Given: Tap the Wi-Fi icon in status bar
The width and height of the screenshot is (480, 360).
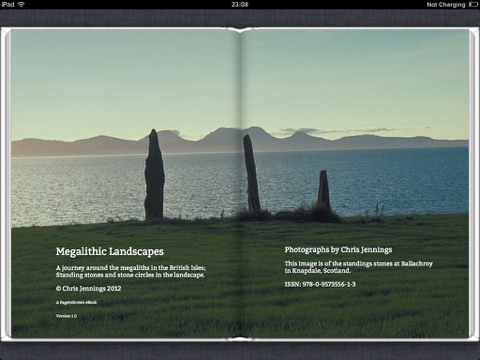Looking at the screenshot, I should (21, 4).
